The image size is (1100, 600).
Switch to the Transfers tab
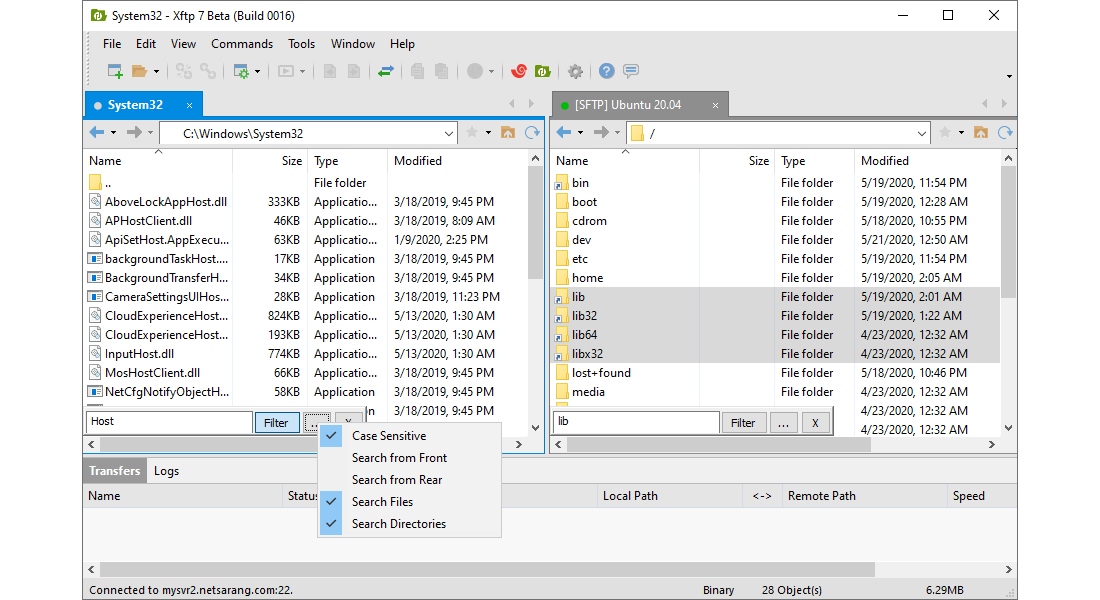(x=114, y=471)
